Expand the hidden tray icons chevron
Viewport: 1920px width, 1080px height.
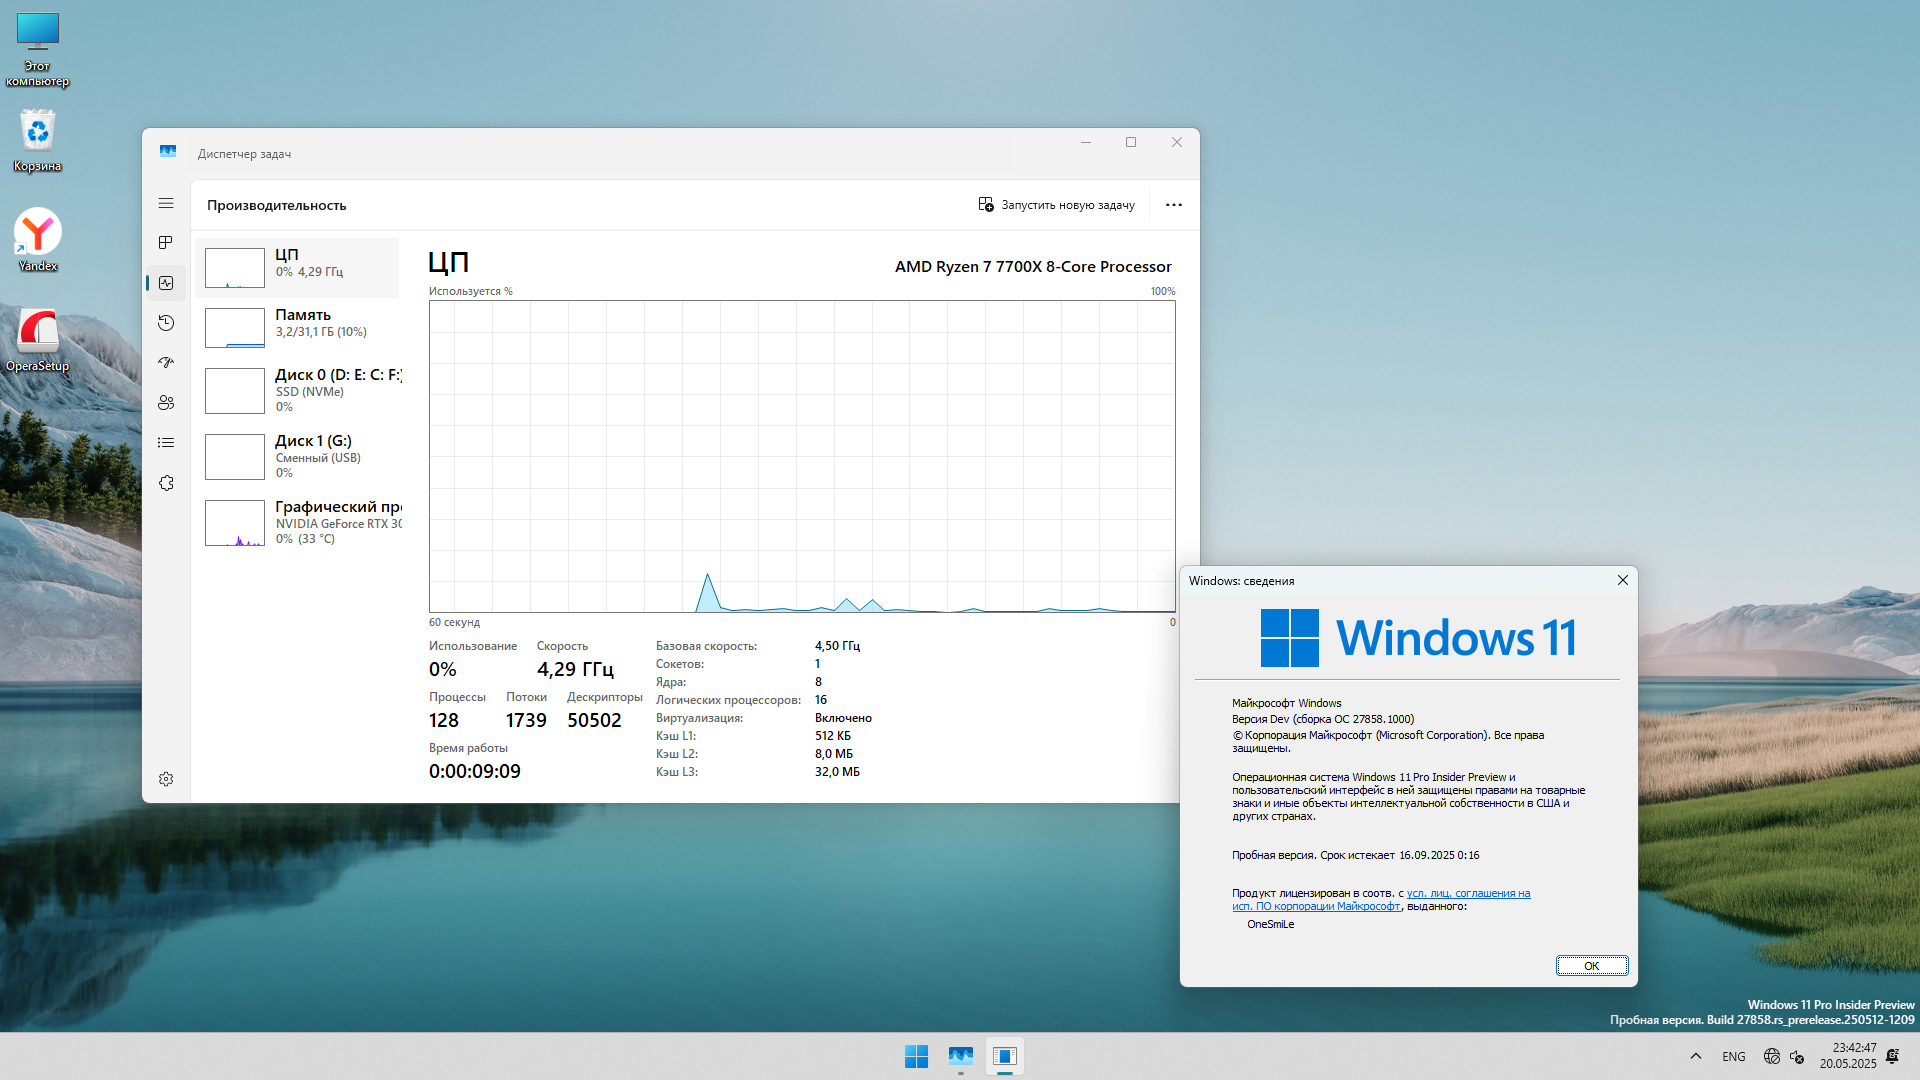(x=1696, y=1056)
